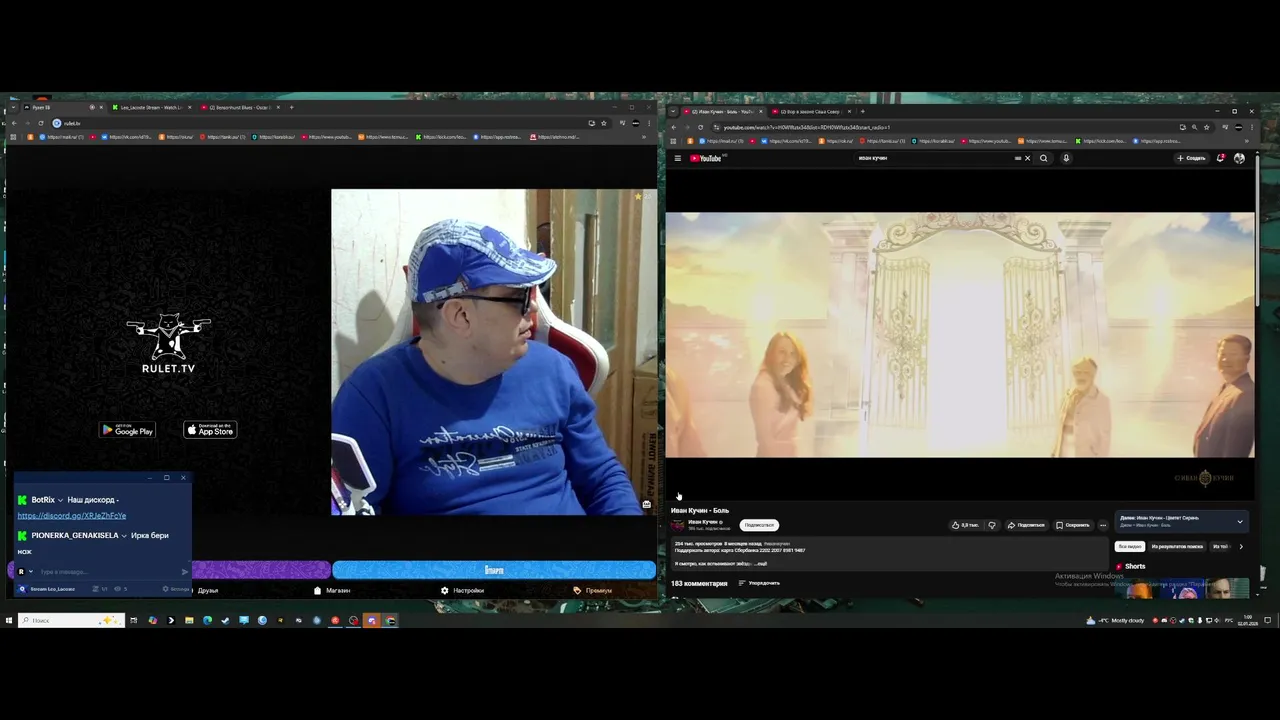Switch to Pyлeт tab in left browser

click(x=64, y=107)
